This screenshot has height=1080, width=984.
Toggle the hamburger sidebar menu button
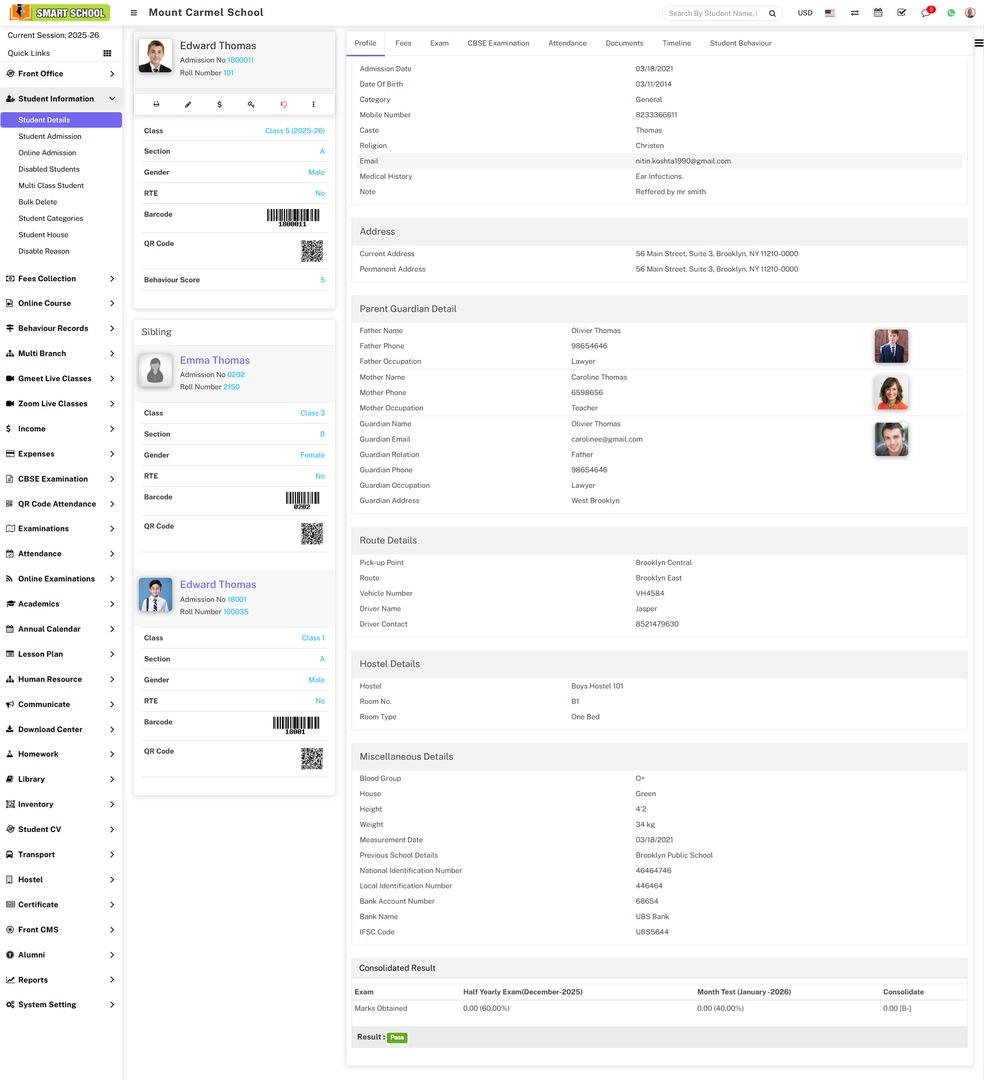pos(134,13)
